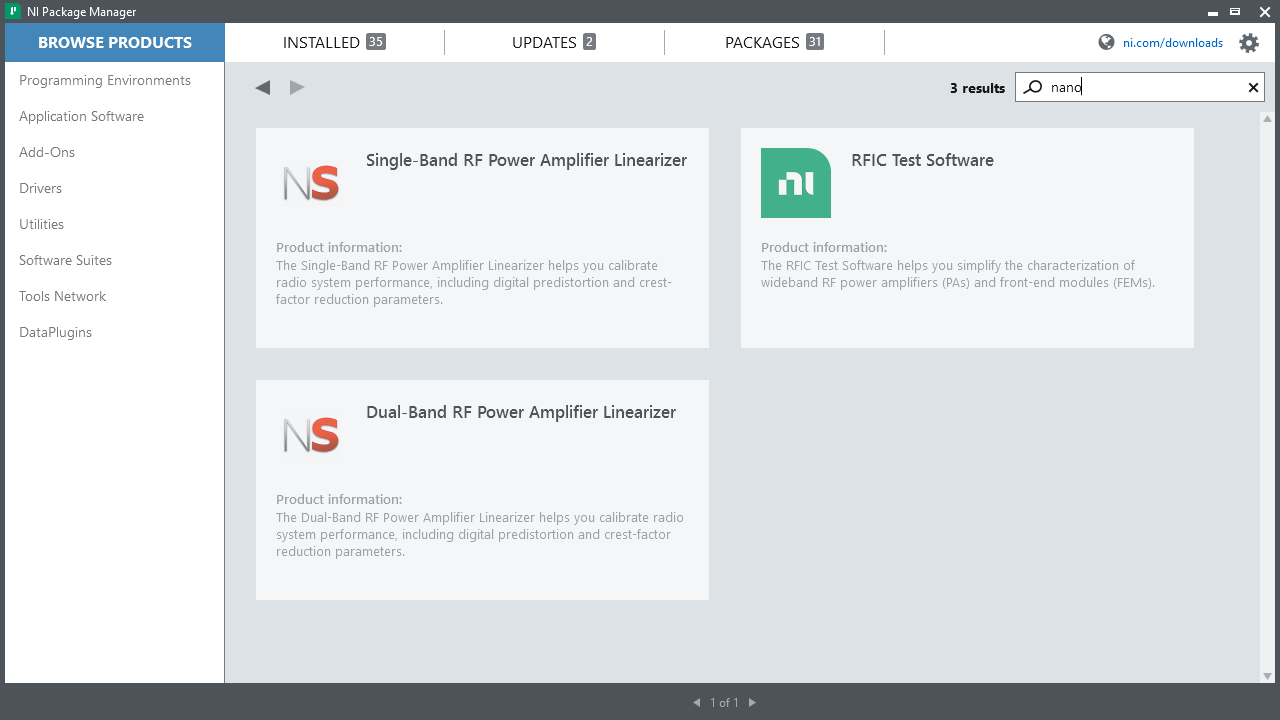
Task: Open Single-Band RF Power Amplifier Linearizer title
Action: (x=526, y=160)
